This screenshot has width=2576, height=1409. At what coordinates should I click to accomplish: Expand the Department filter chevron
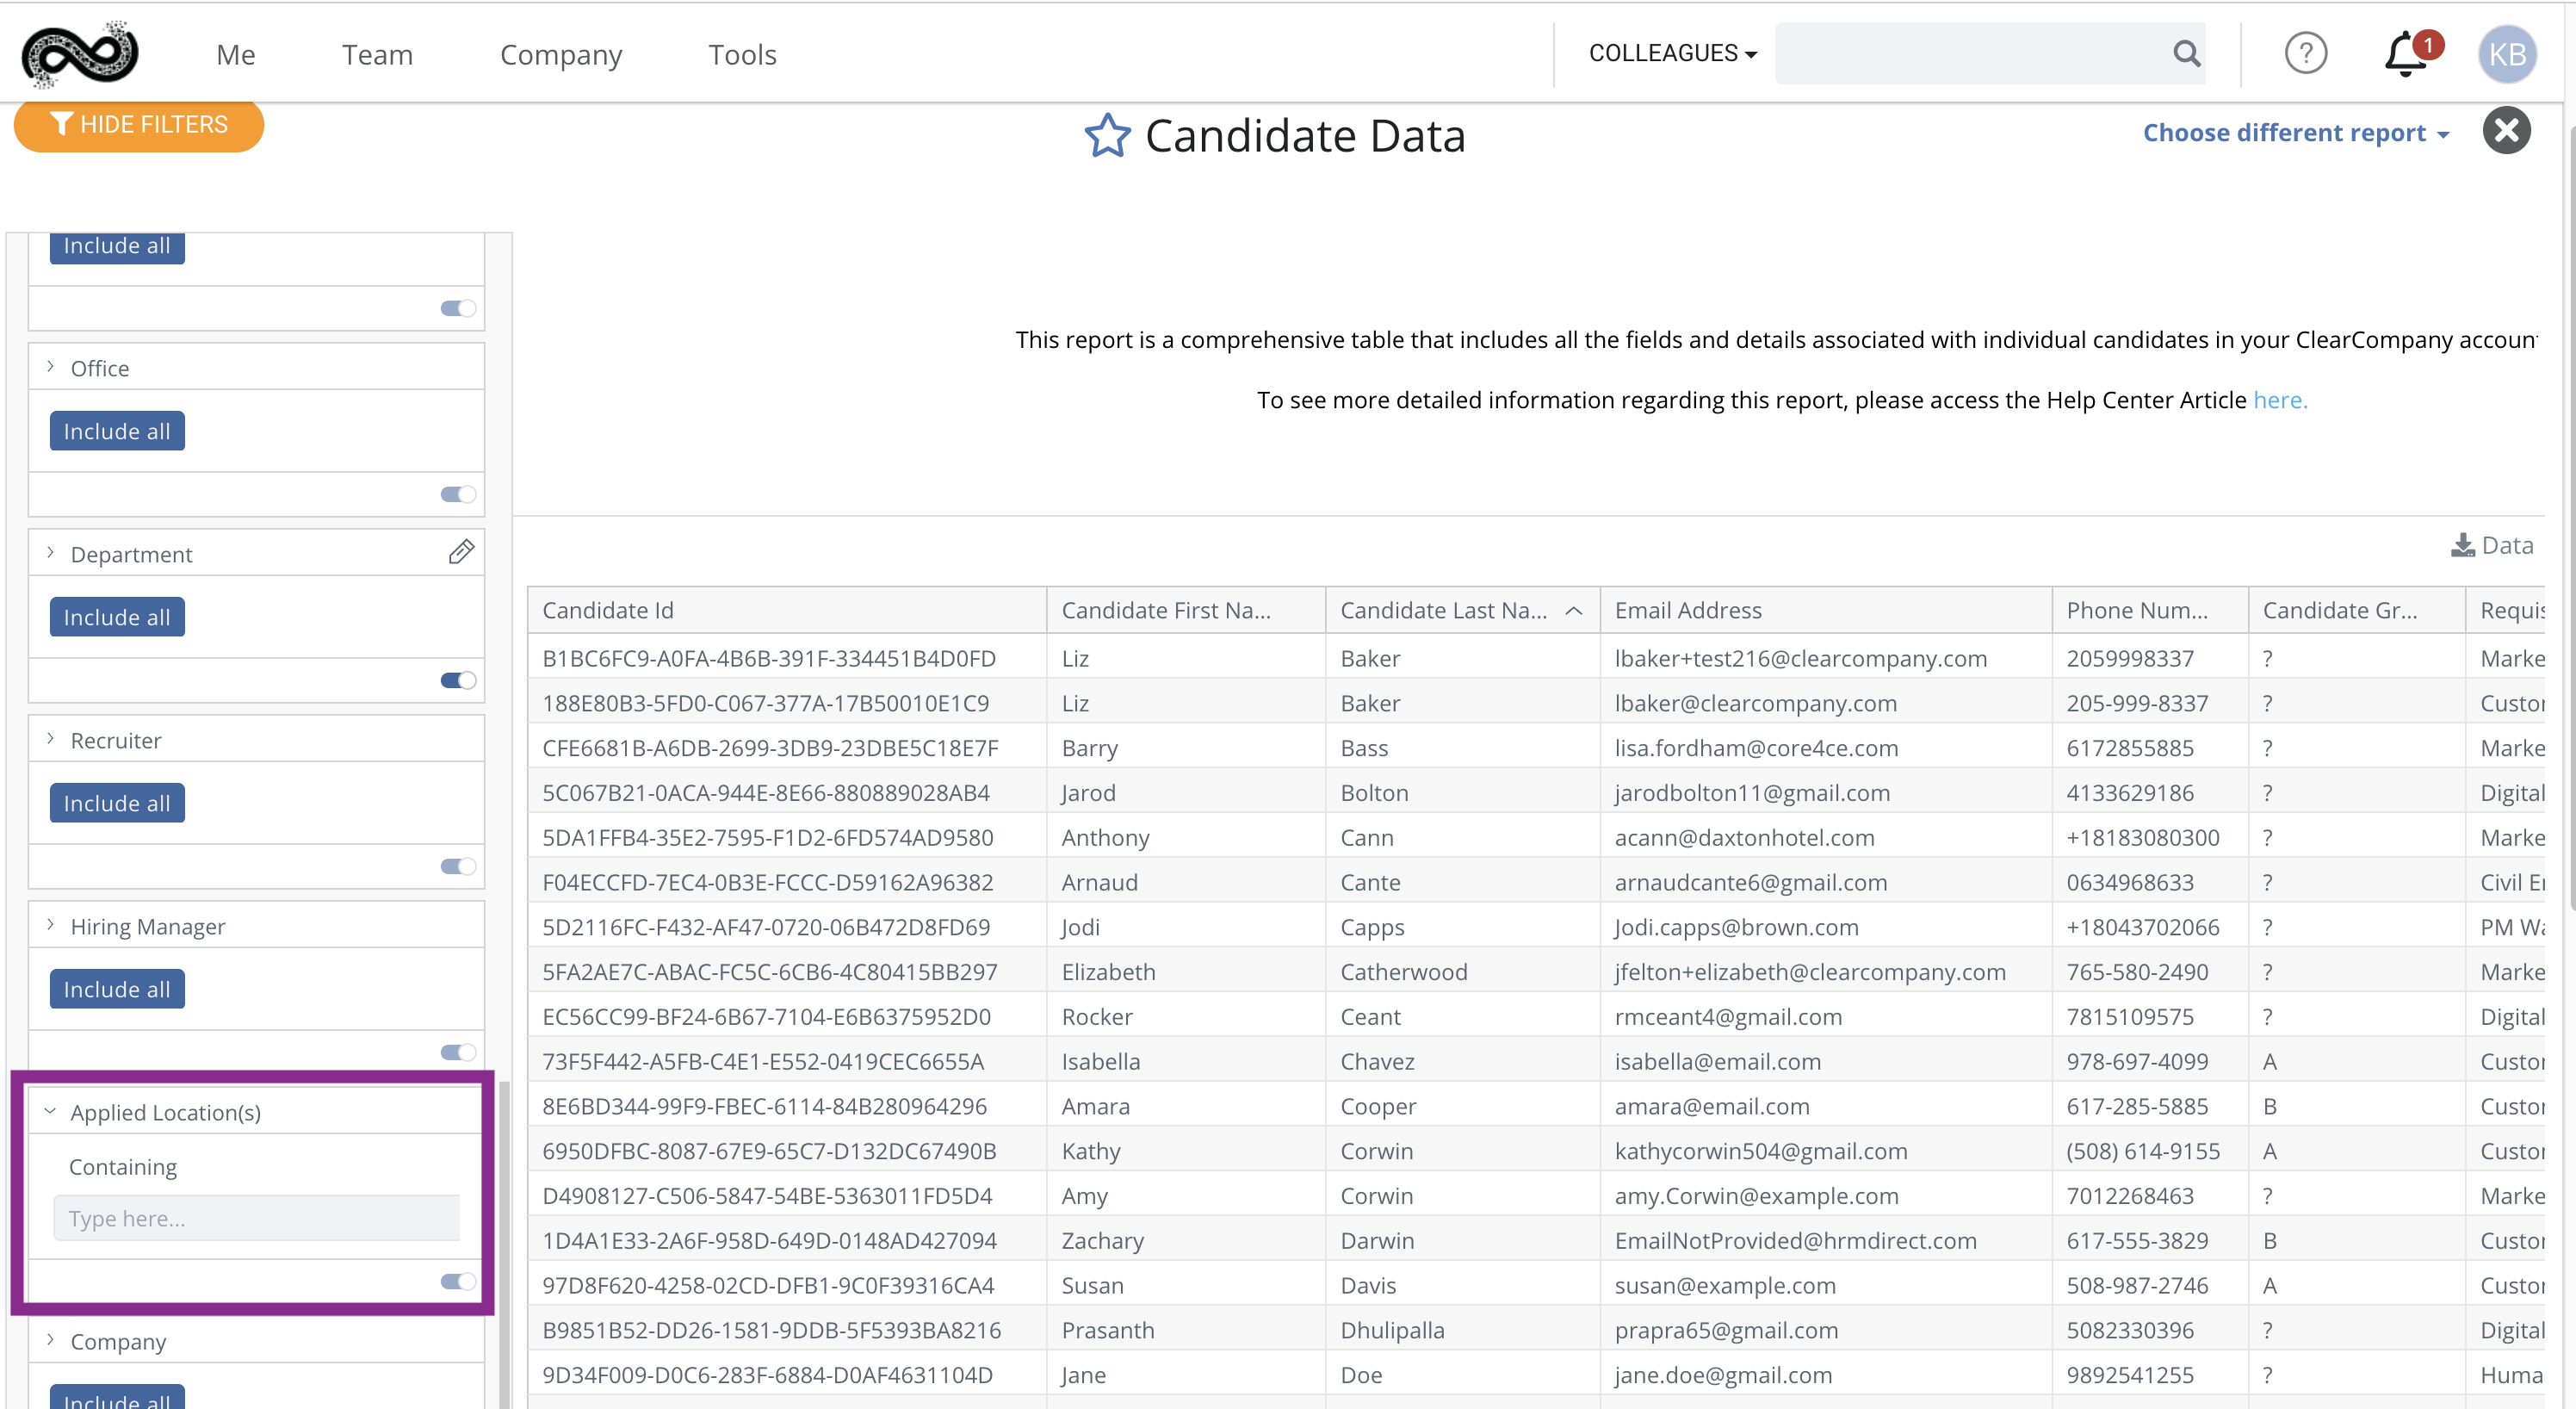pos(50,553)
